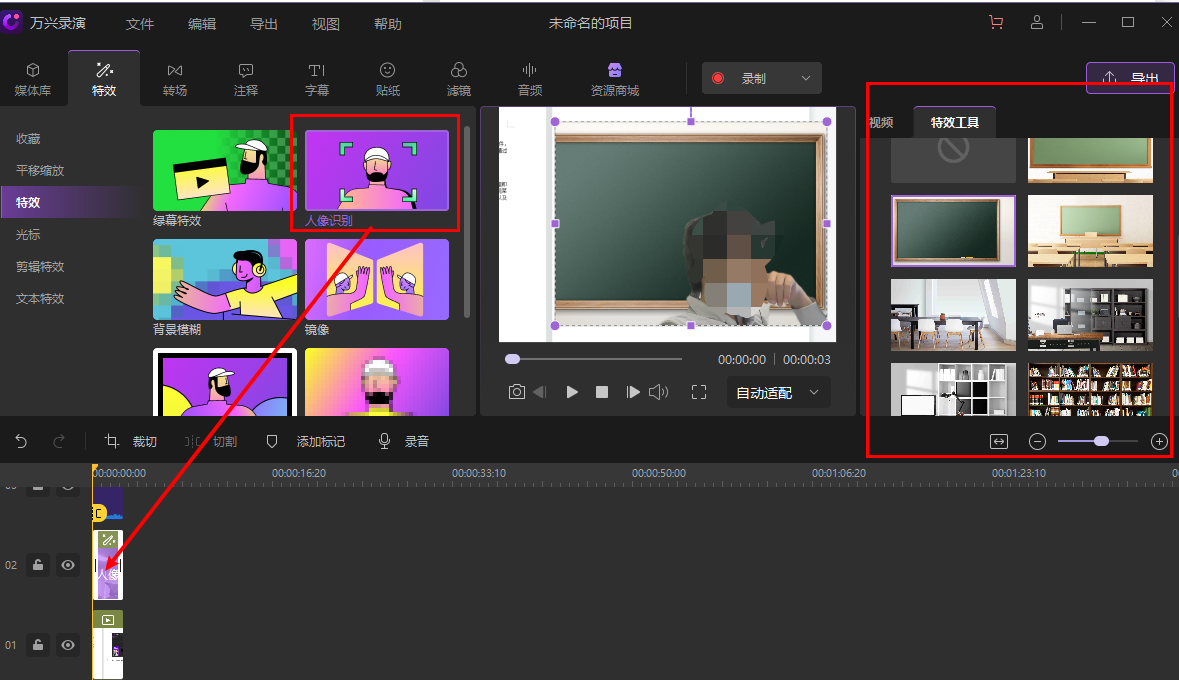
Task: Choose the 背景模糊 effect thumbnail
Action: [225, 279]
